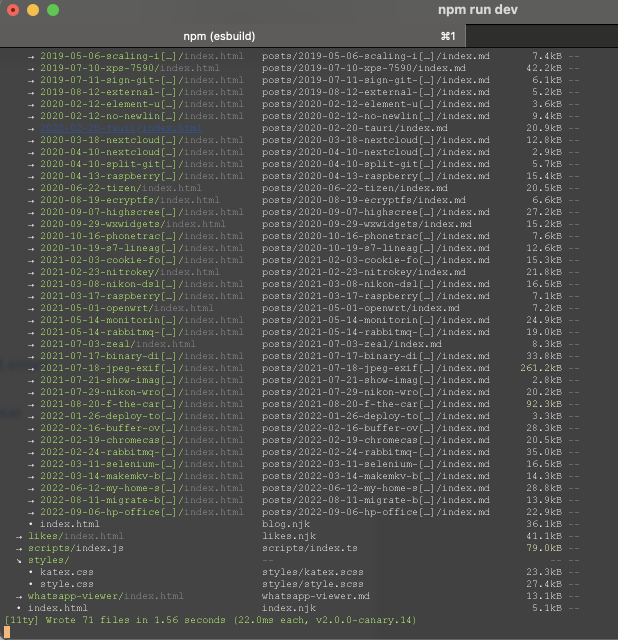Click the 261.2kB size value
Screen dimensions: 618x640
(541, 368)
